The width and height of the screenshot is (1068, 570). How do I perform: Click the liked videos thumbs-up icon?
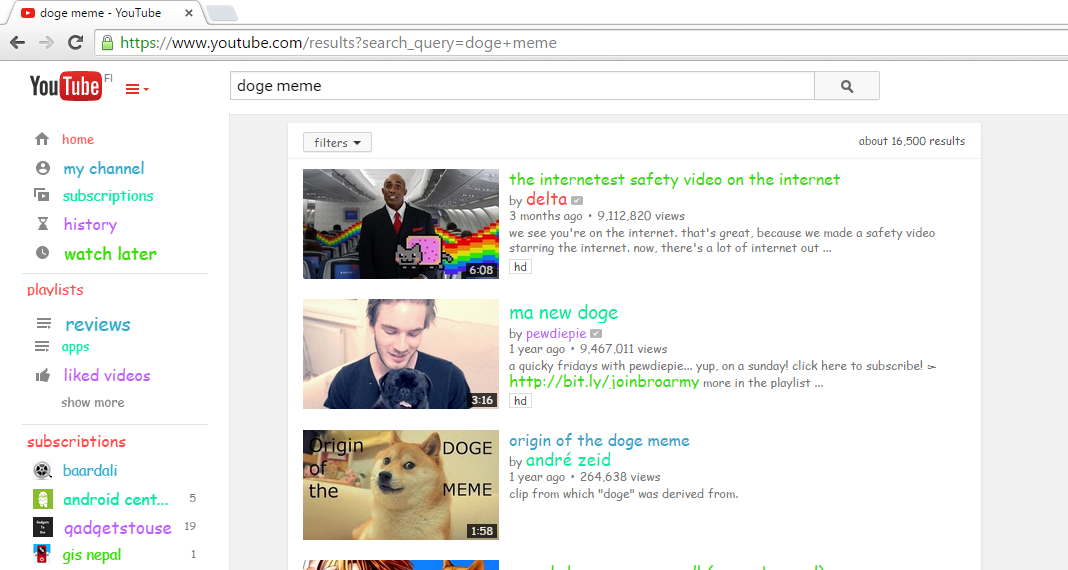[42, 375]
